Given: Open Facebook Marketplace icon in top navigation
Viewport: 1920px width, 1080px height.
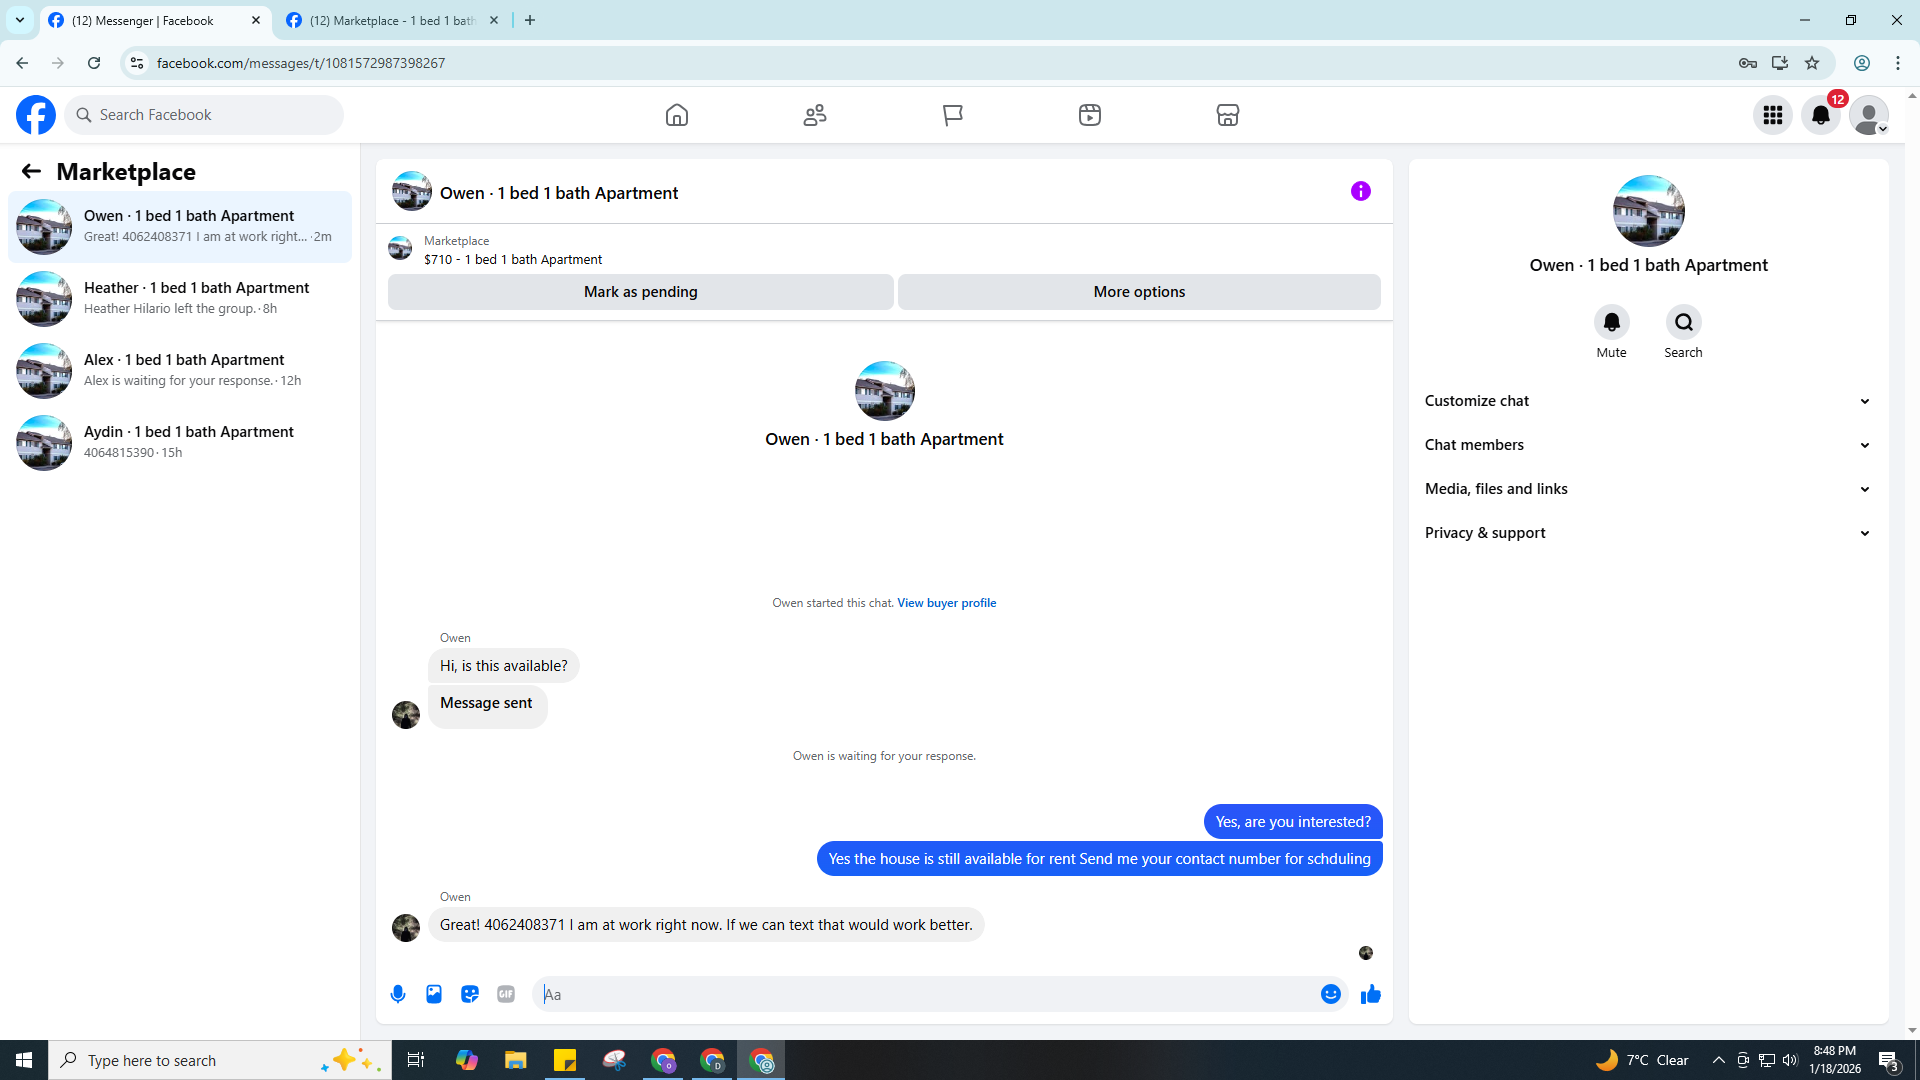Looking at the screenshot, I should pos(1228,115).
